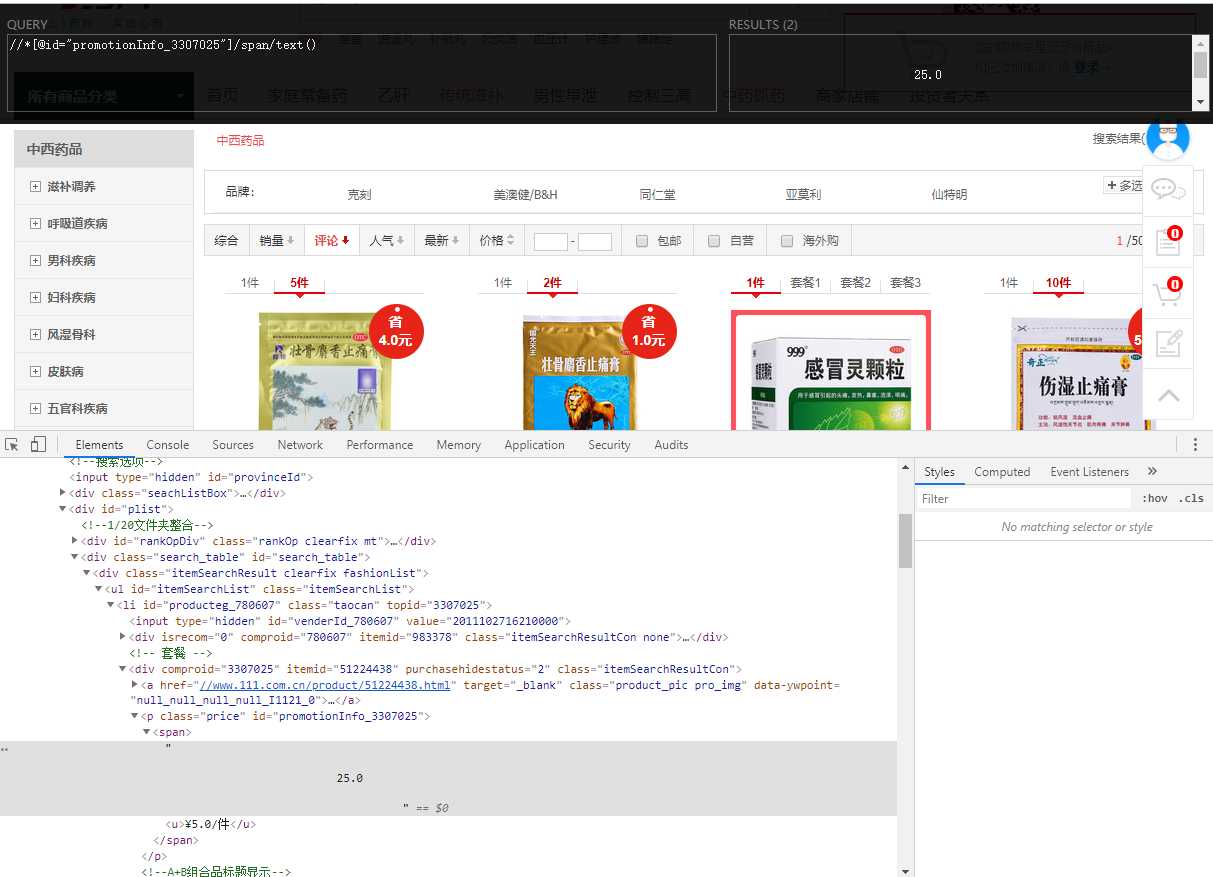Expand the 呼吸道疾病 category plus icon
The height and width of the screenshot is (877, 1213).
pos(35,224)
